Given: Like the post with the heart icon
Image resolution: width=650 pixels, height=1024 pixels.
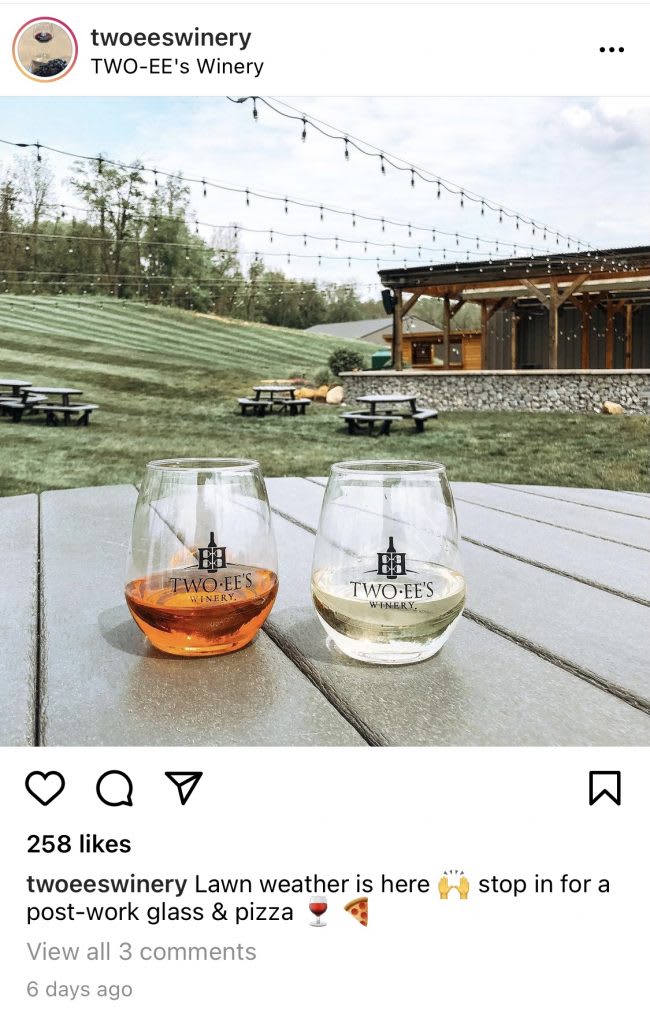Looking at the screenshot, I should tap(45, 788).
